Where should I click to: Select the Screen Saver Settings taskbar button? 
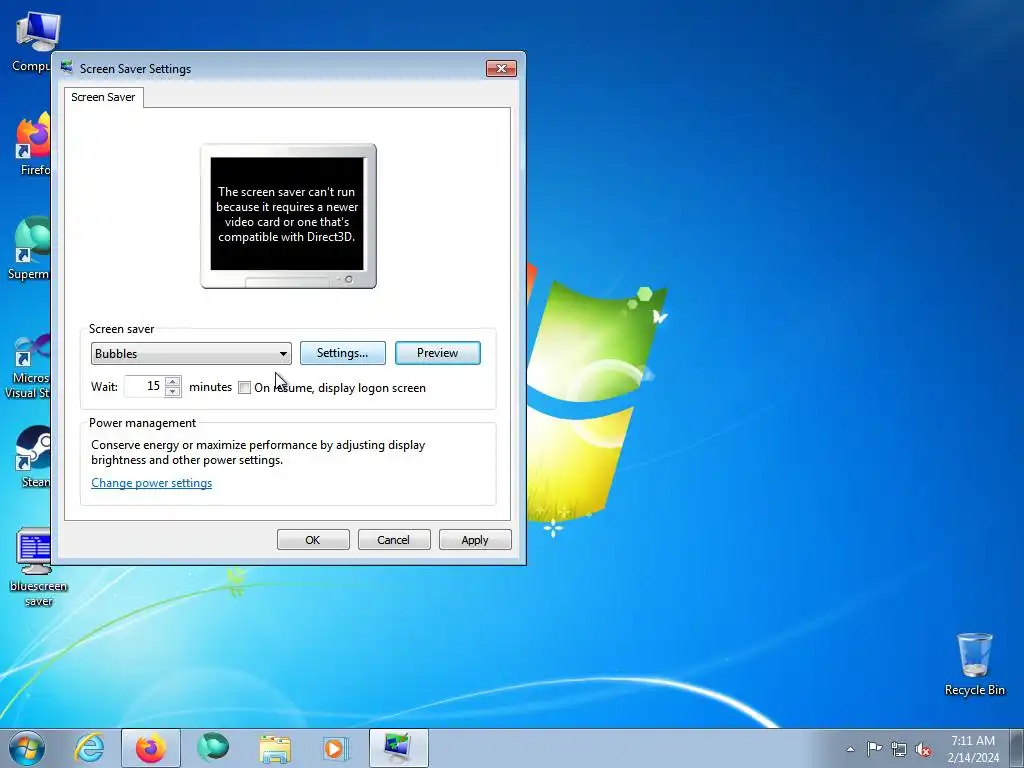(398, 748)
